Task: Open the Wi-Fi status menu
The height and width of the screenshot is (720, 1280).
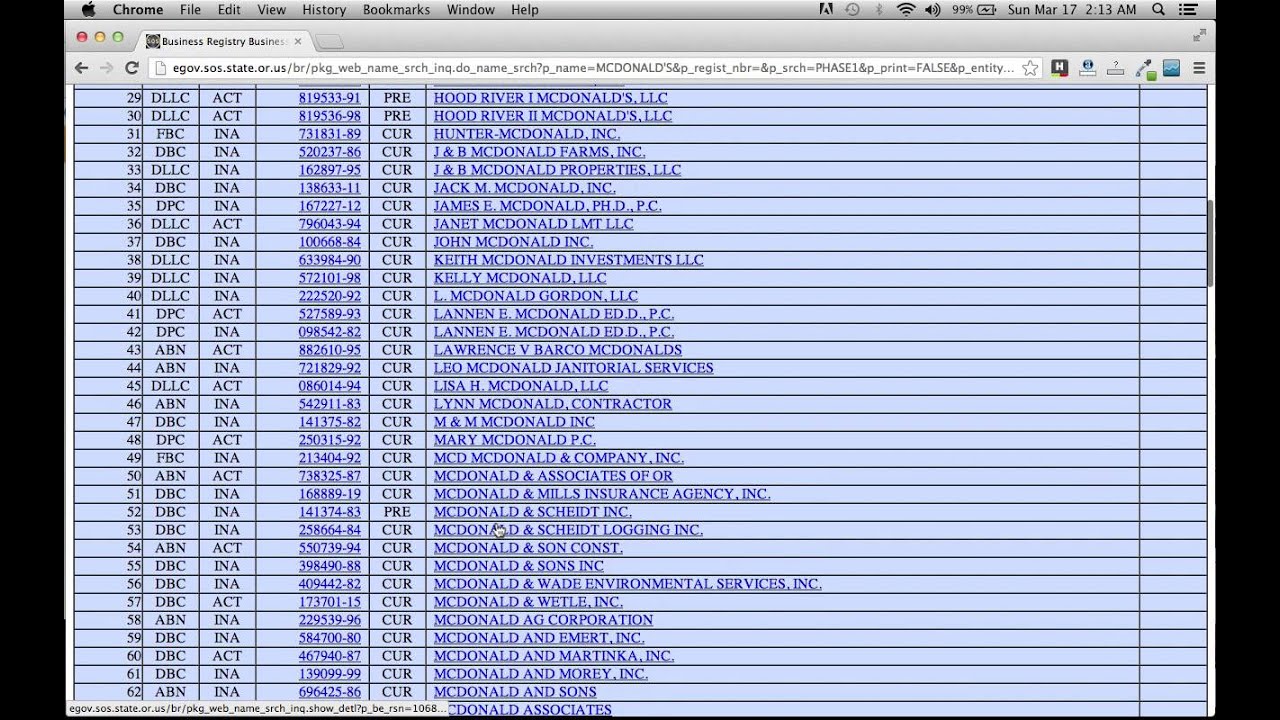Action: [x=906, y=9]
